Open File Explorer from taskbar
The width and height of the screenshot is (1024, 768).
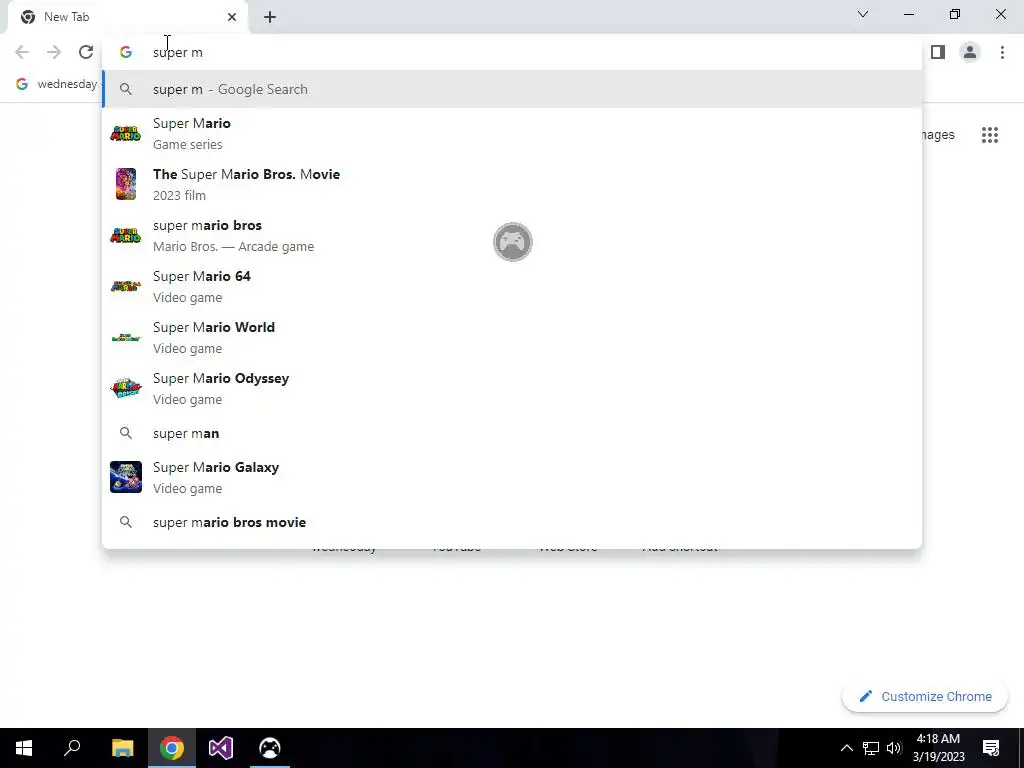pyautogui.click(x=122, y=748)
